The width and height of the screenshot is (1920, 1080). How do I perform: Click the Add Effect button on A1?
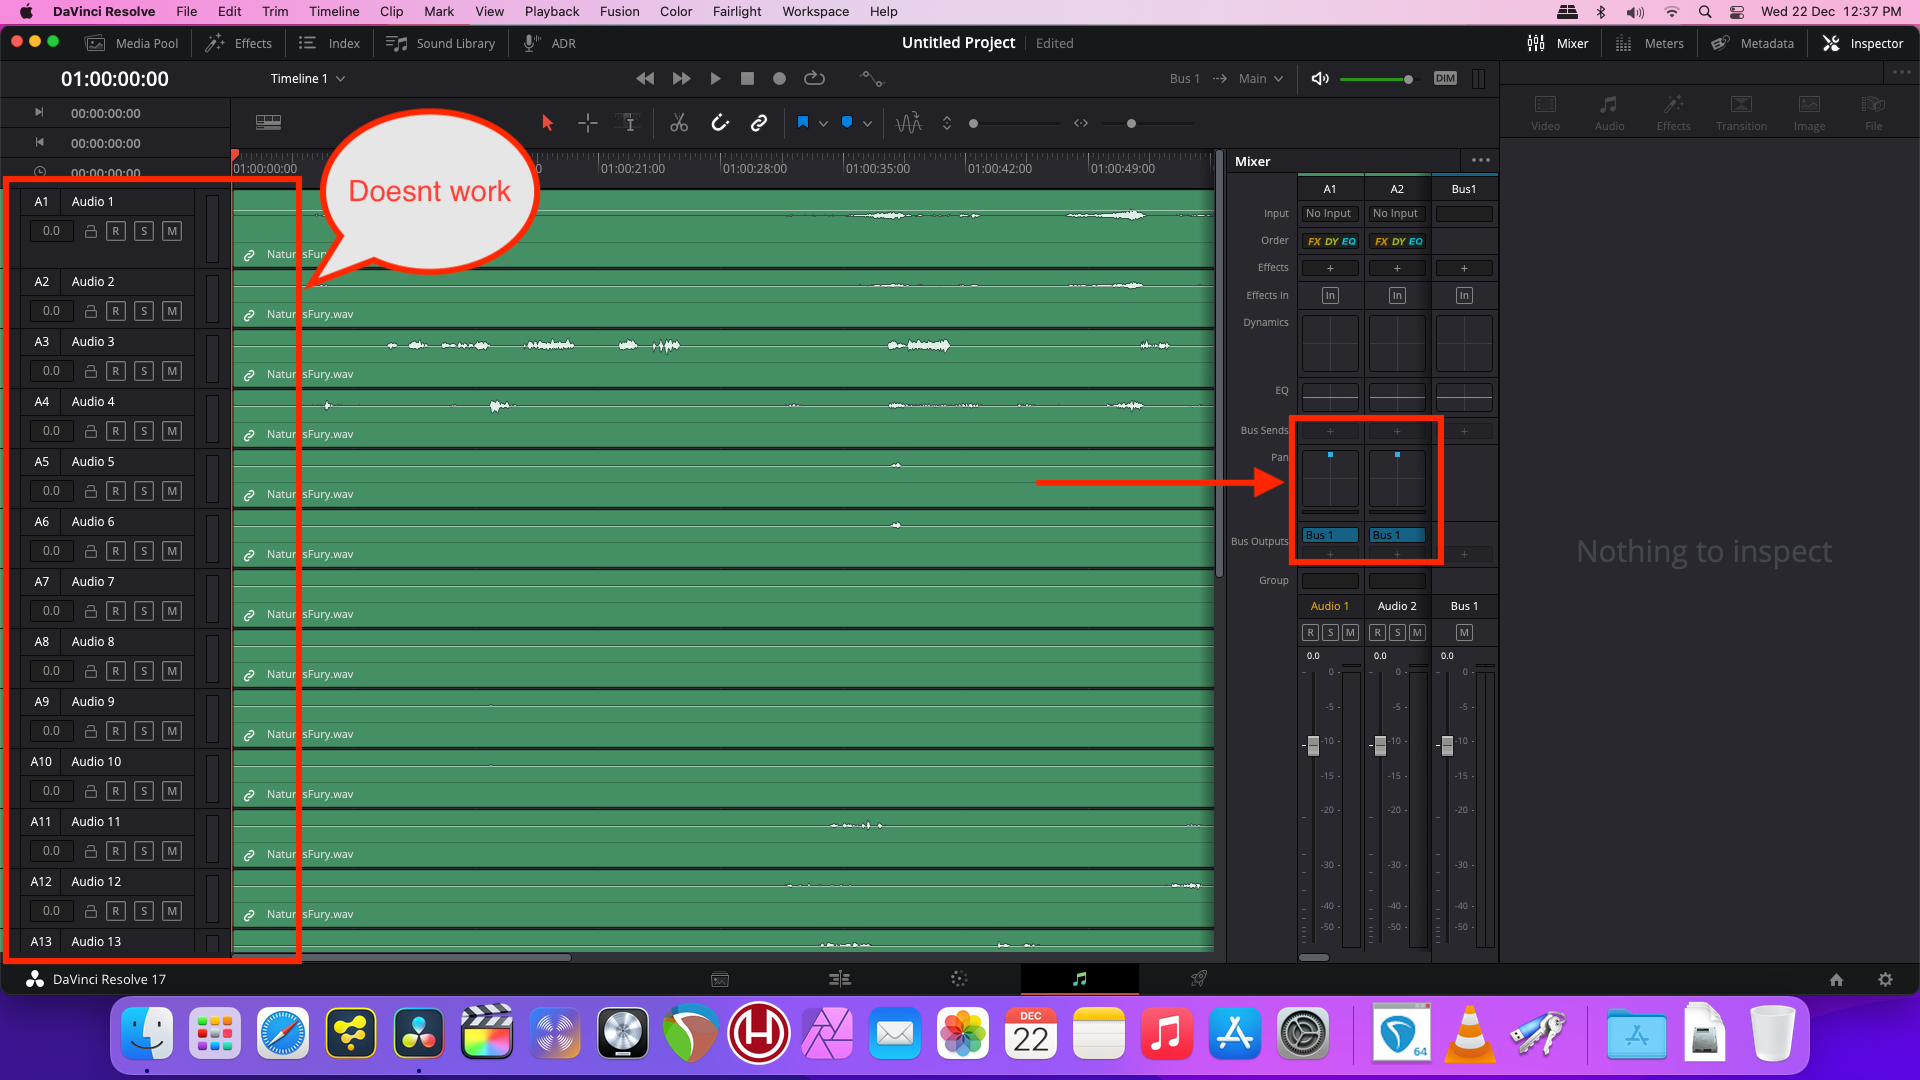(1331, 266)
